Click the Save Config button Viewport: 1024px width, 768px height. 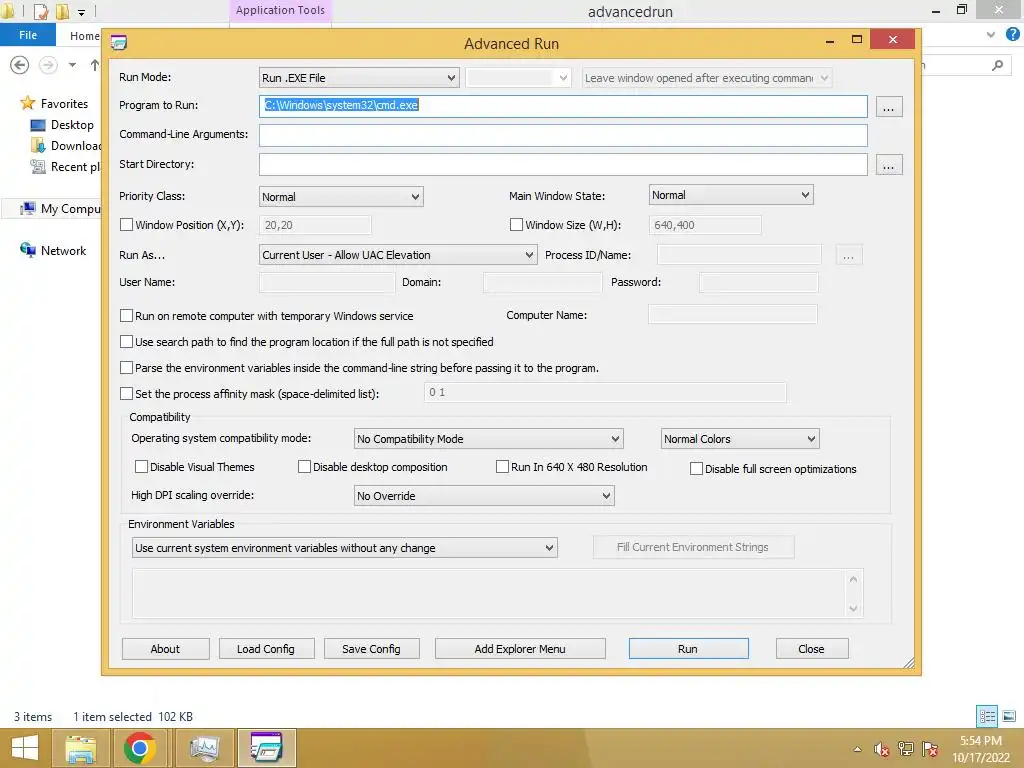372,648
